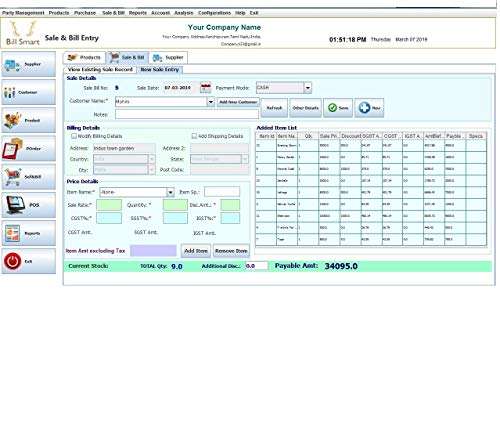
Task: Open the Reports sidebar icon
Action: tap(29, 233)
